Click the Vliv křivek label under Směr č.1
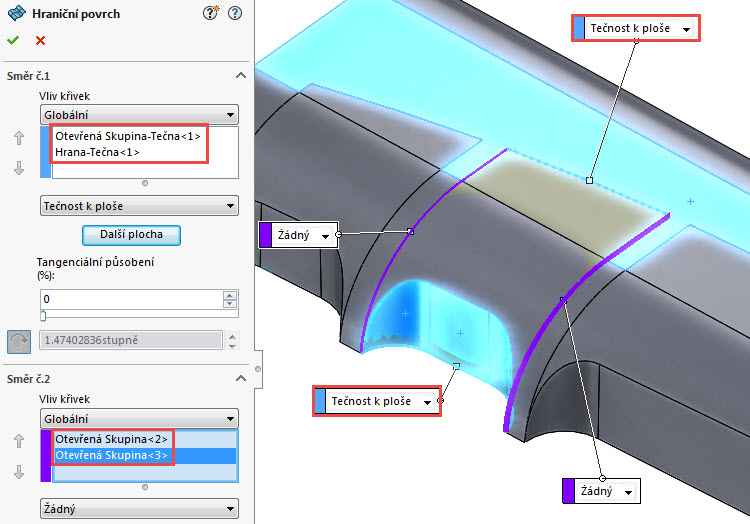The image size is (750, 524). pos(65,96)
